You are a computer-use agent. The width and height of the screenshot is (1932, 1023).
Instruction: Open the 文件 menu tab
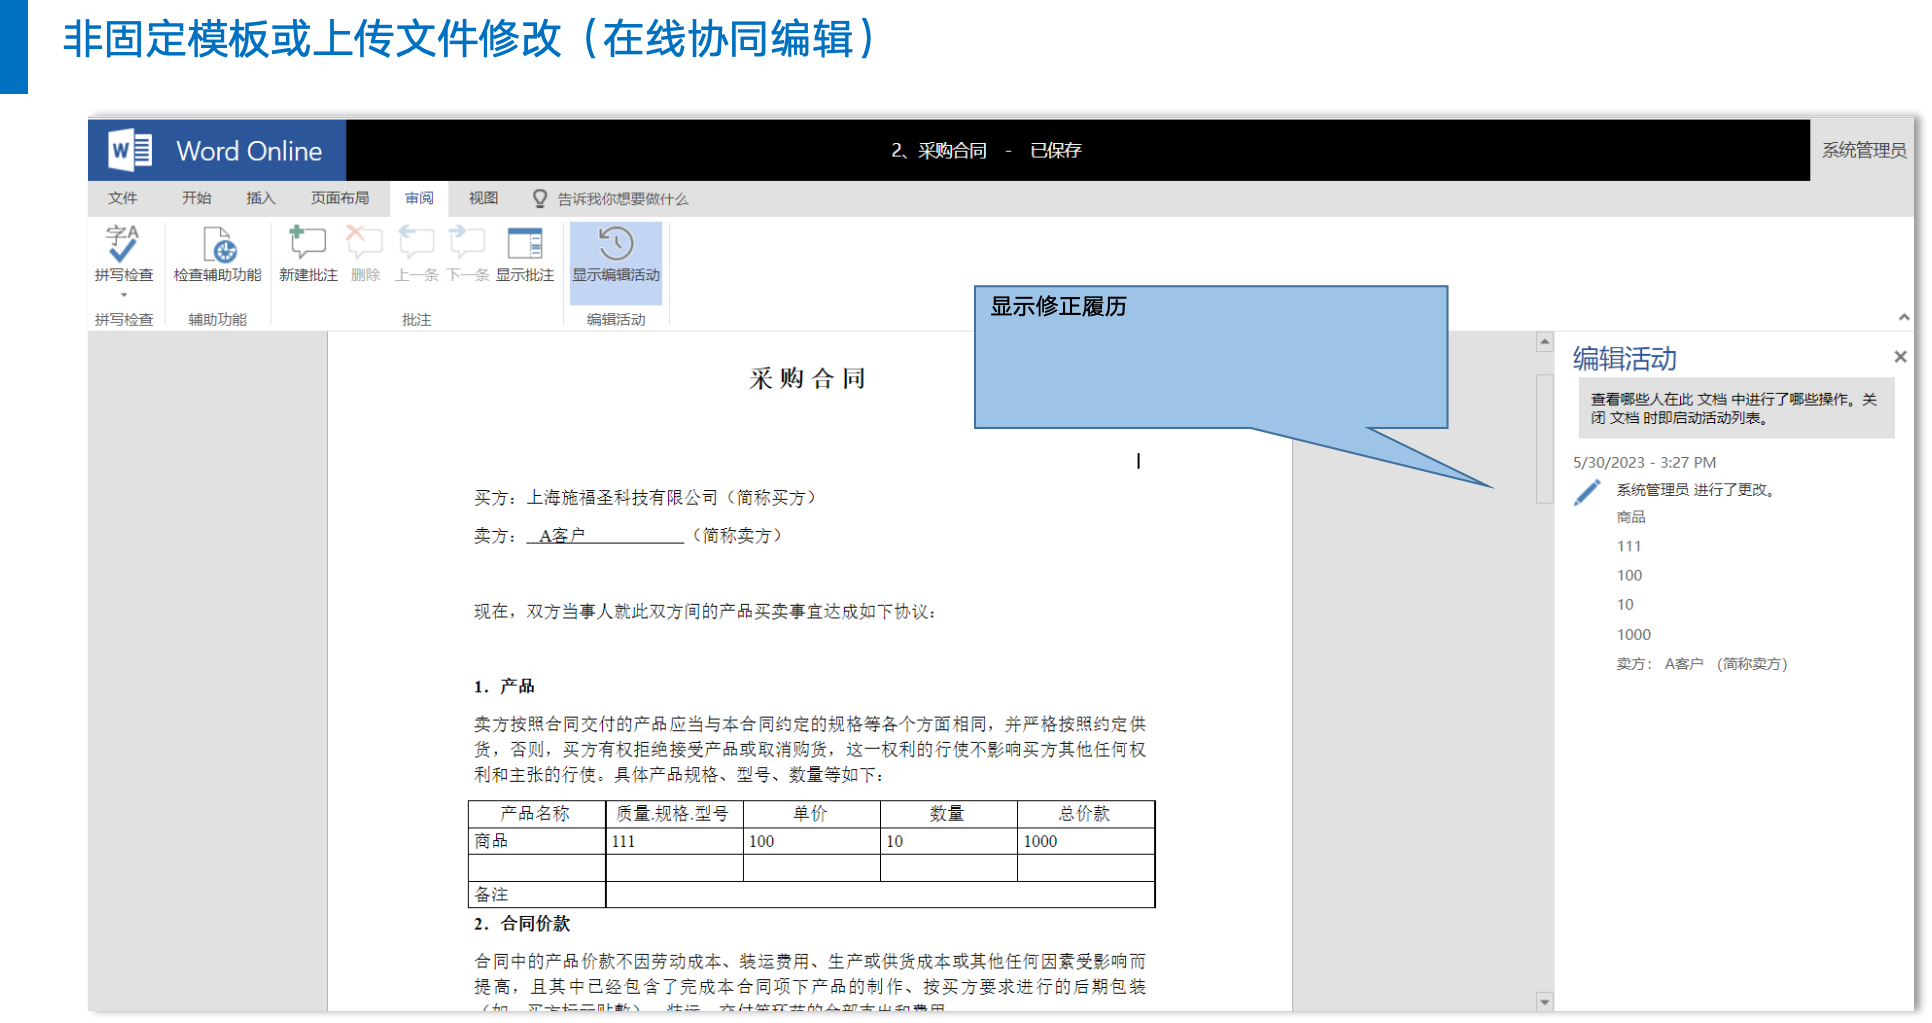click(123, 198)
